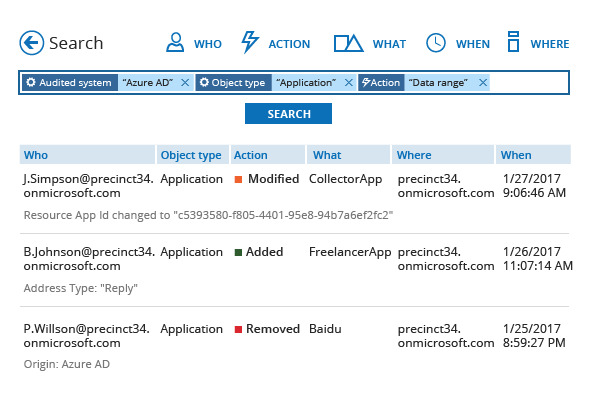The width and height of the screenshot is (590, 395).
Task: Click the Application type in B.Johnson row
Action: pyautogui.click(x=192, y=252)
